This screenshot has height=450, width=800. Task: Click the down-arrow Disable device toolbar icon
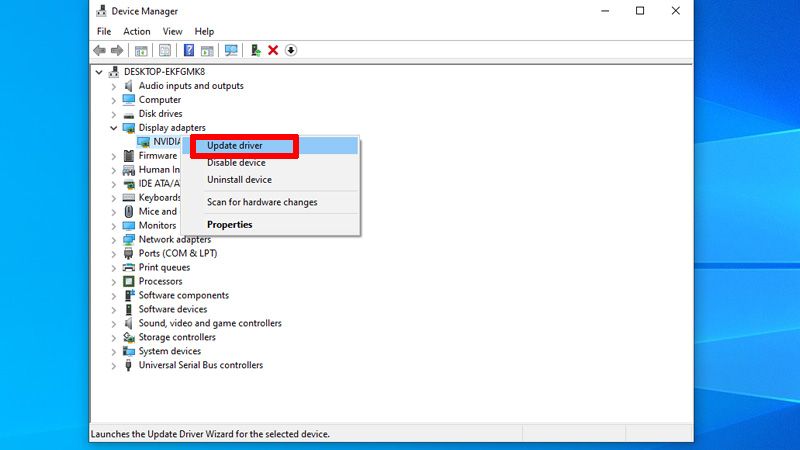pyautogui.click(x=291, y=50)
